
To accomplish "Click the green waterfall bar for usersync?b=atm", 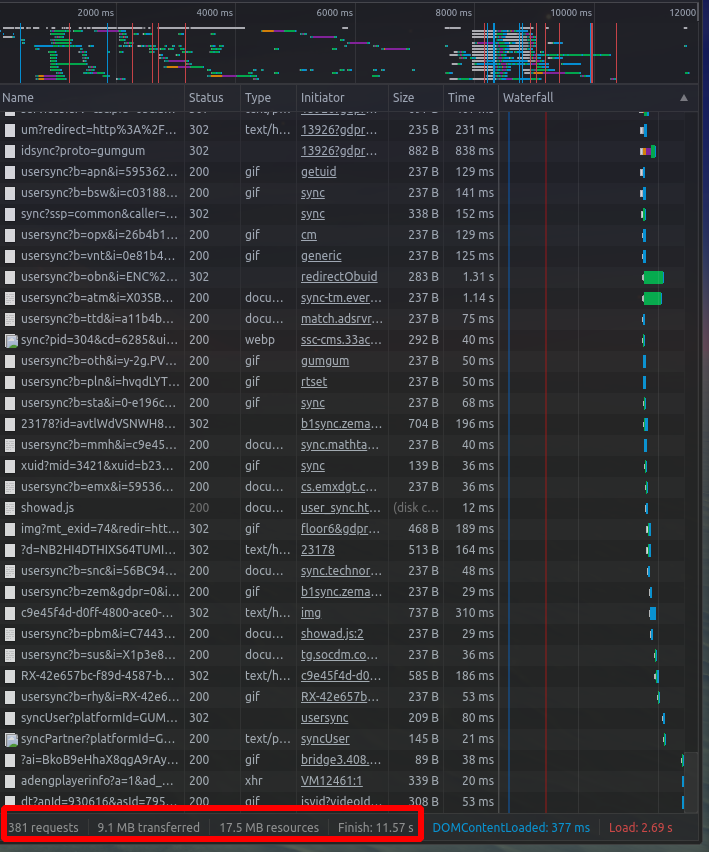I will [x=652, y=298].
